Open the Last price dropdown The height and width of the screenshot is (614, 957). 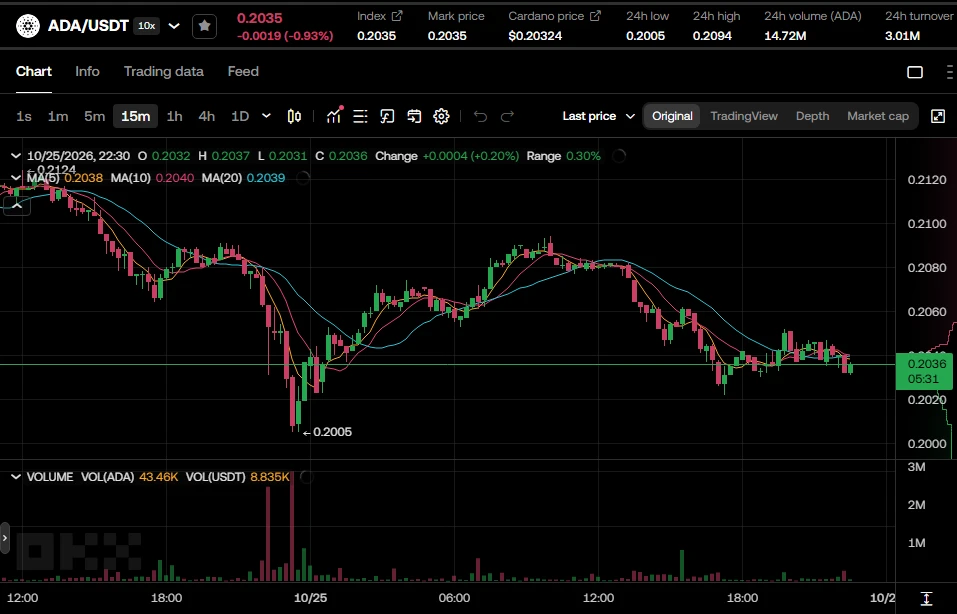598,116
